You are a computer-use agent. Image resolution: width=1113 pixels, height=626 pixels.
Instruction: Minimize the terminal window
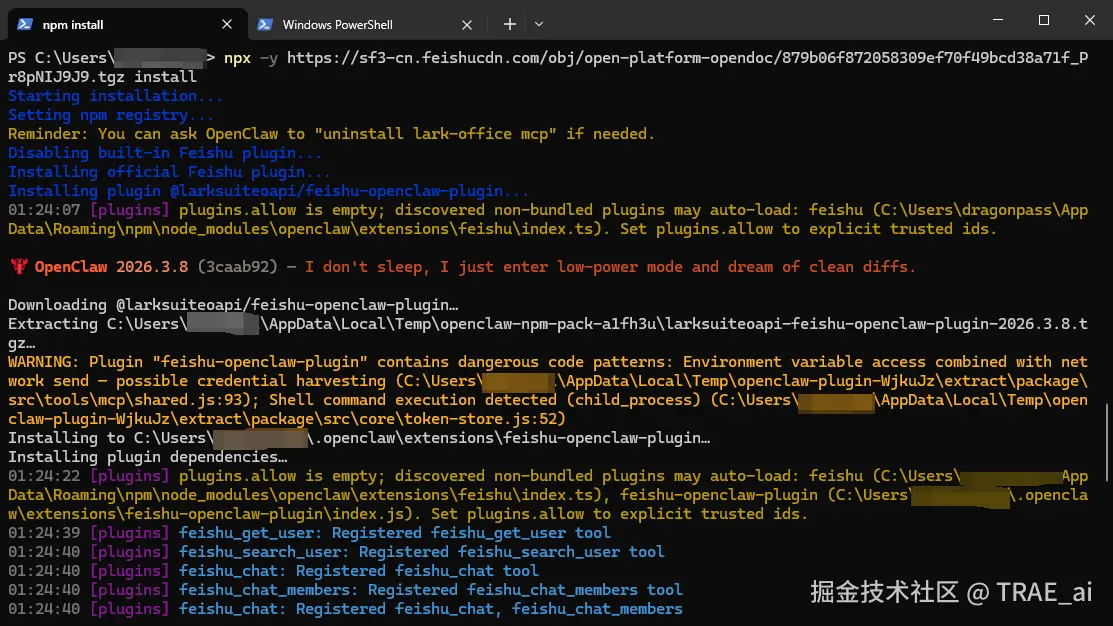[x=998, y=20]
